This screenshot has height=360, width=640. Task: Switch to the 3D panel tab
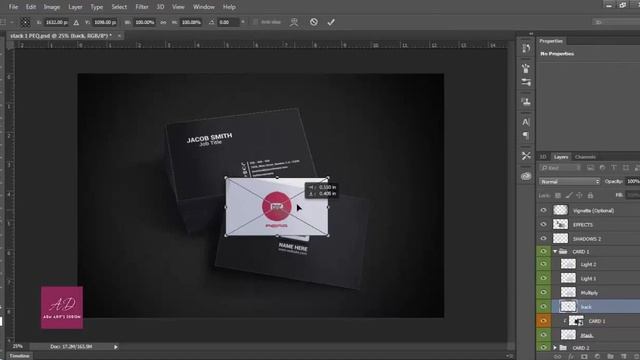click(543, 157)
